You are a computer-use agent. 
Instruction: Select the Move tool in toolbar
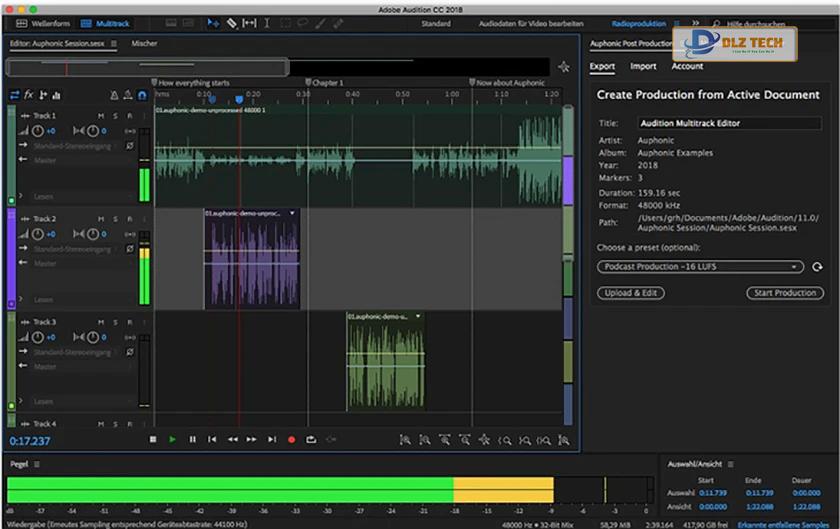[x=213, y=23]
